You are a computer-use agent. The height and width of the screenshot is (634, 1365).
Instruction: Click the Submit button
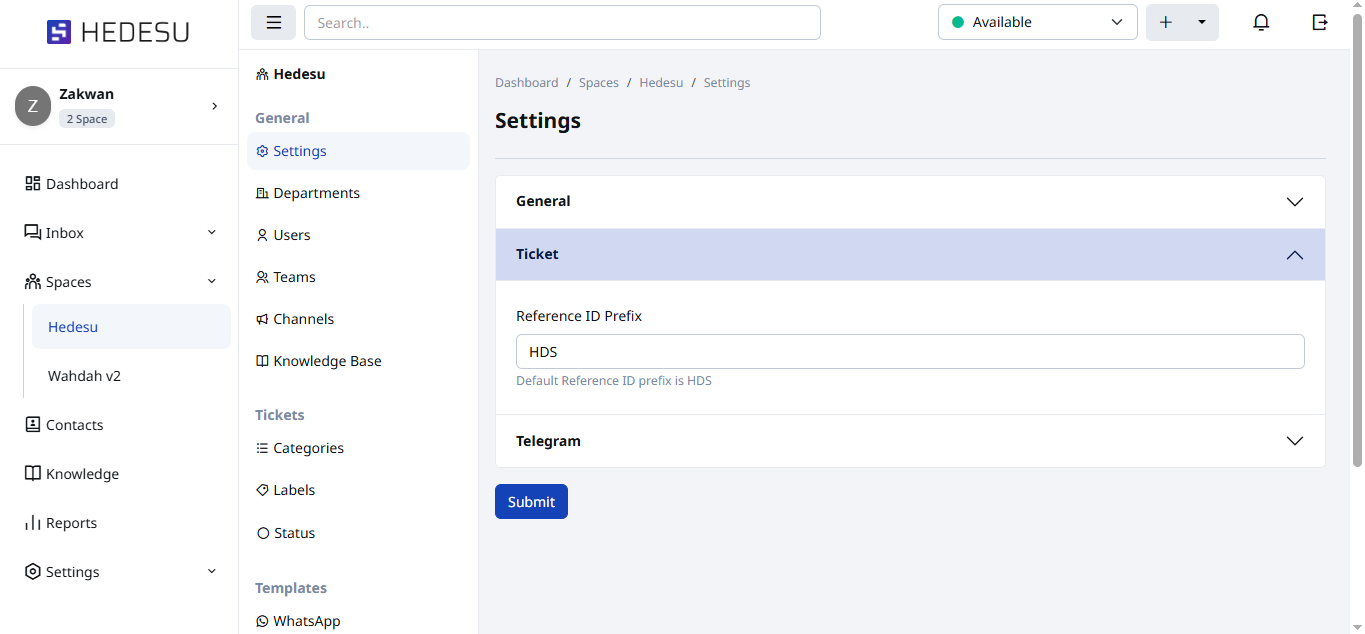click(531, 502)
